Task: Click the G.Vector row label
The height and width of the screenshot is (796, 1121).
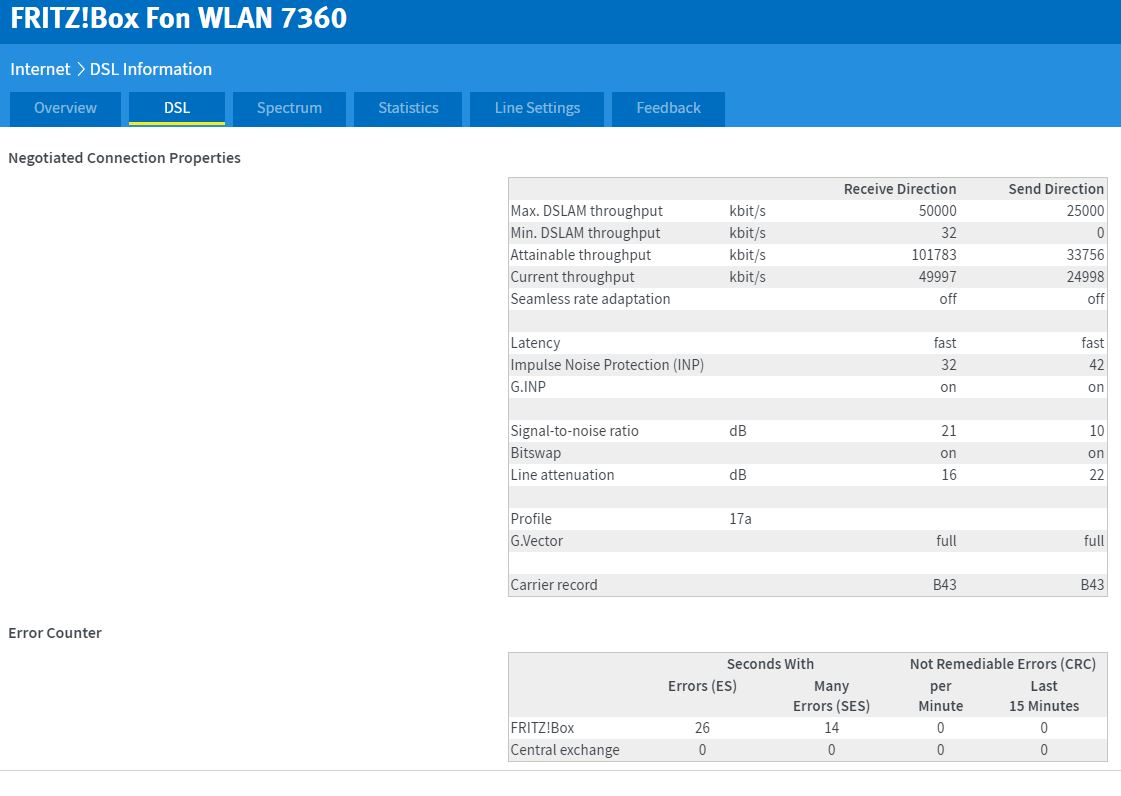Action: [536, 541]
